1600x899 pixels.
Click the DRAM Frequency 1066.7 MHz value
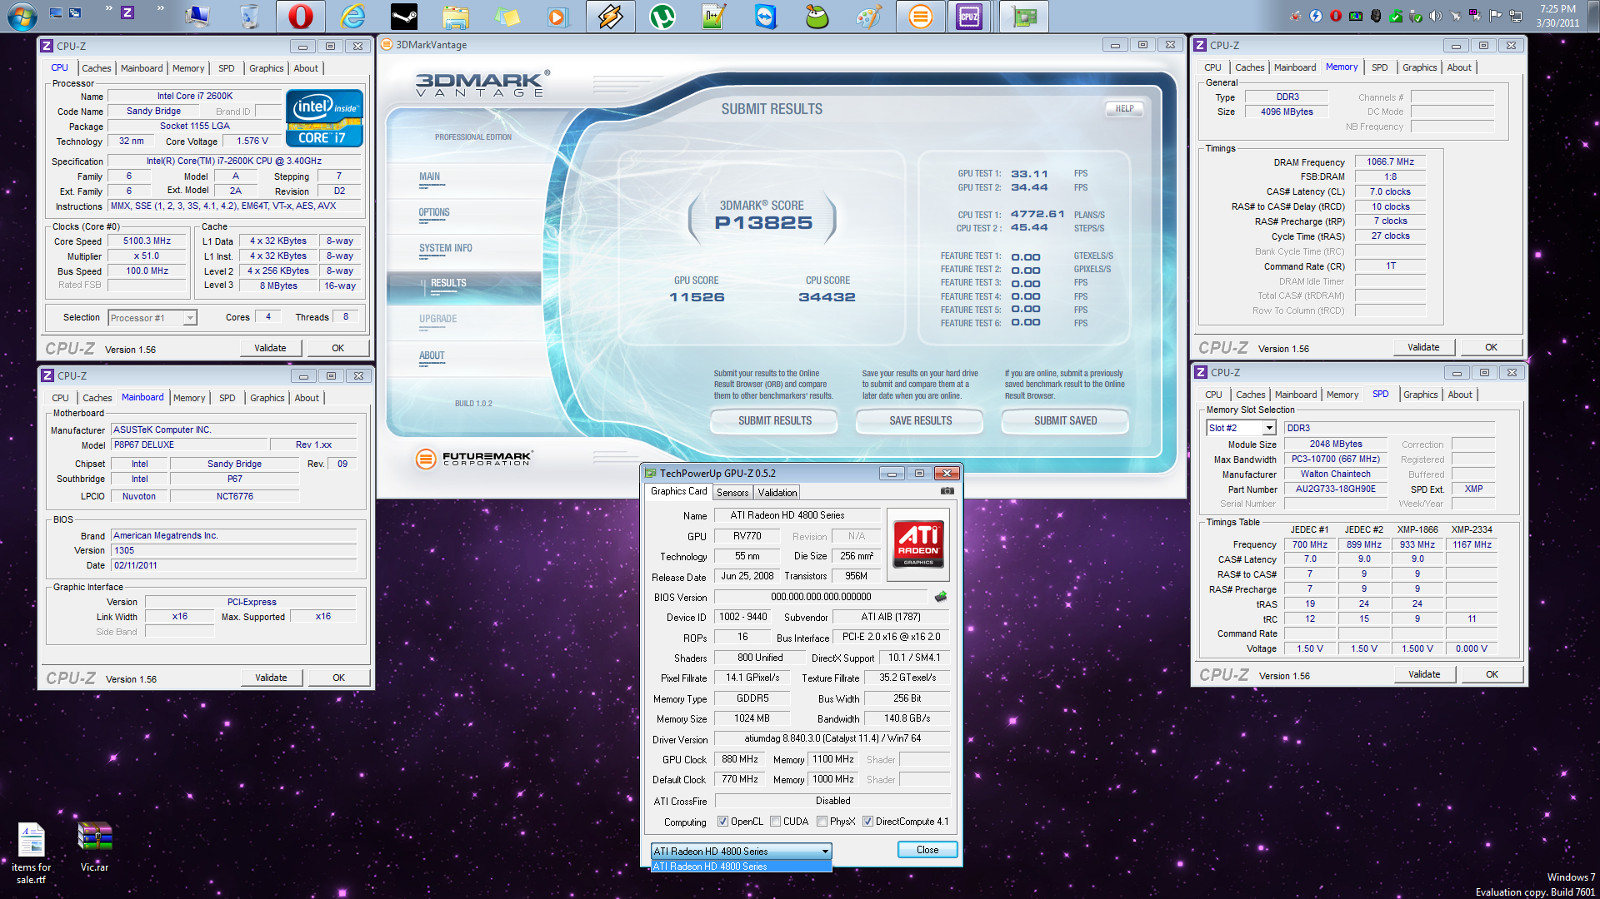click(x=1390, y=162)
